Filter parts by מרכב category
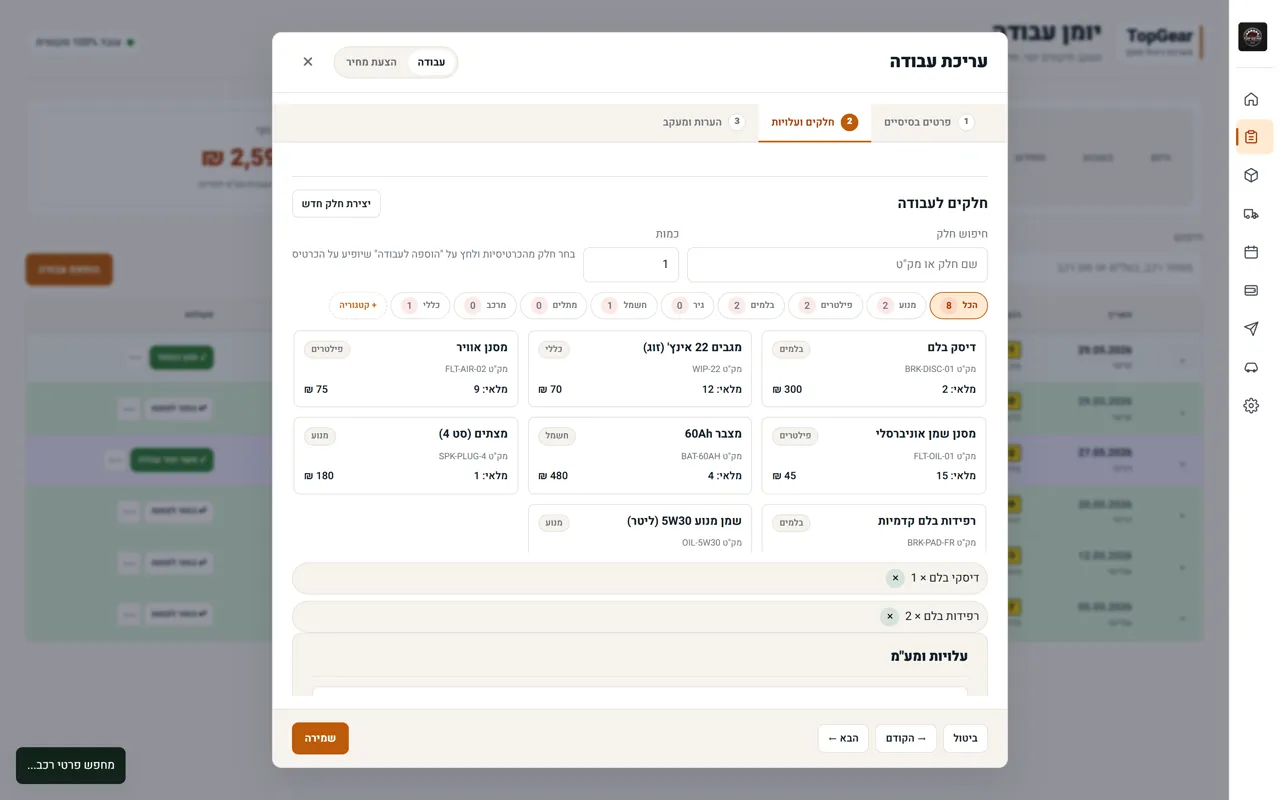The width and height of the screenshot is (1280, 800). coord(485,305)
